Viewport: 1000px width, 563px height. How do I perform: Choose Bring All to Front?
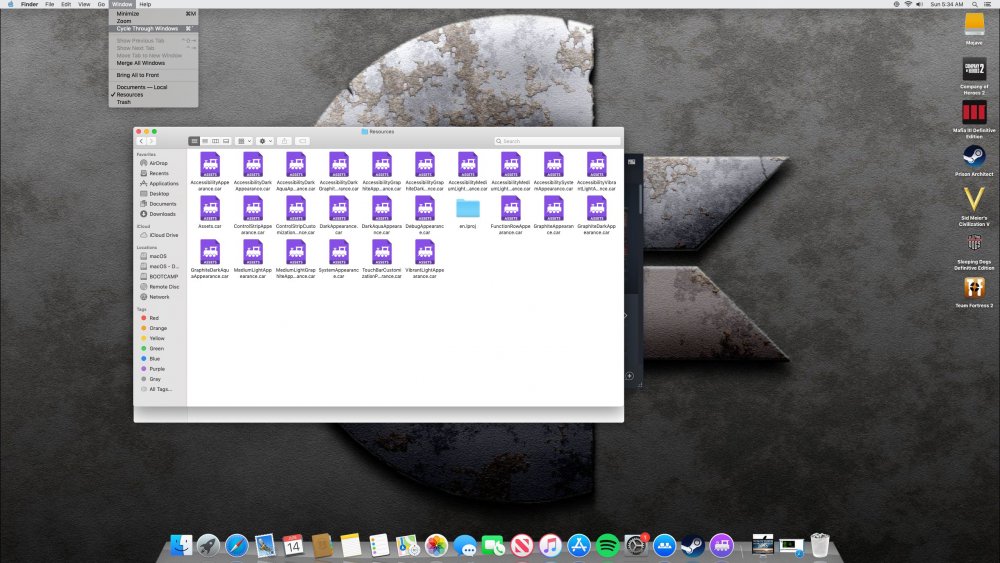pyautogui.click(x=153, y=75)
